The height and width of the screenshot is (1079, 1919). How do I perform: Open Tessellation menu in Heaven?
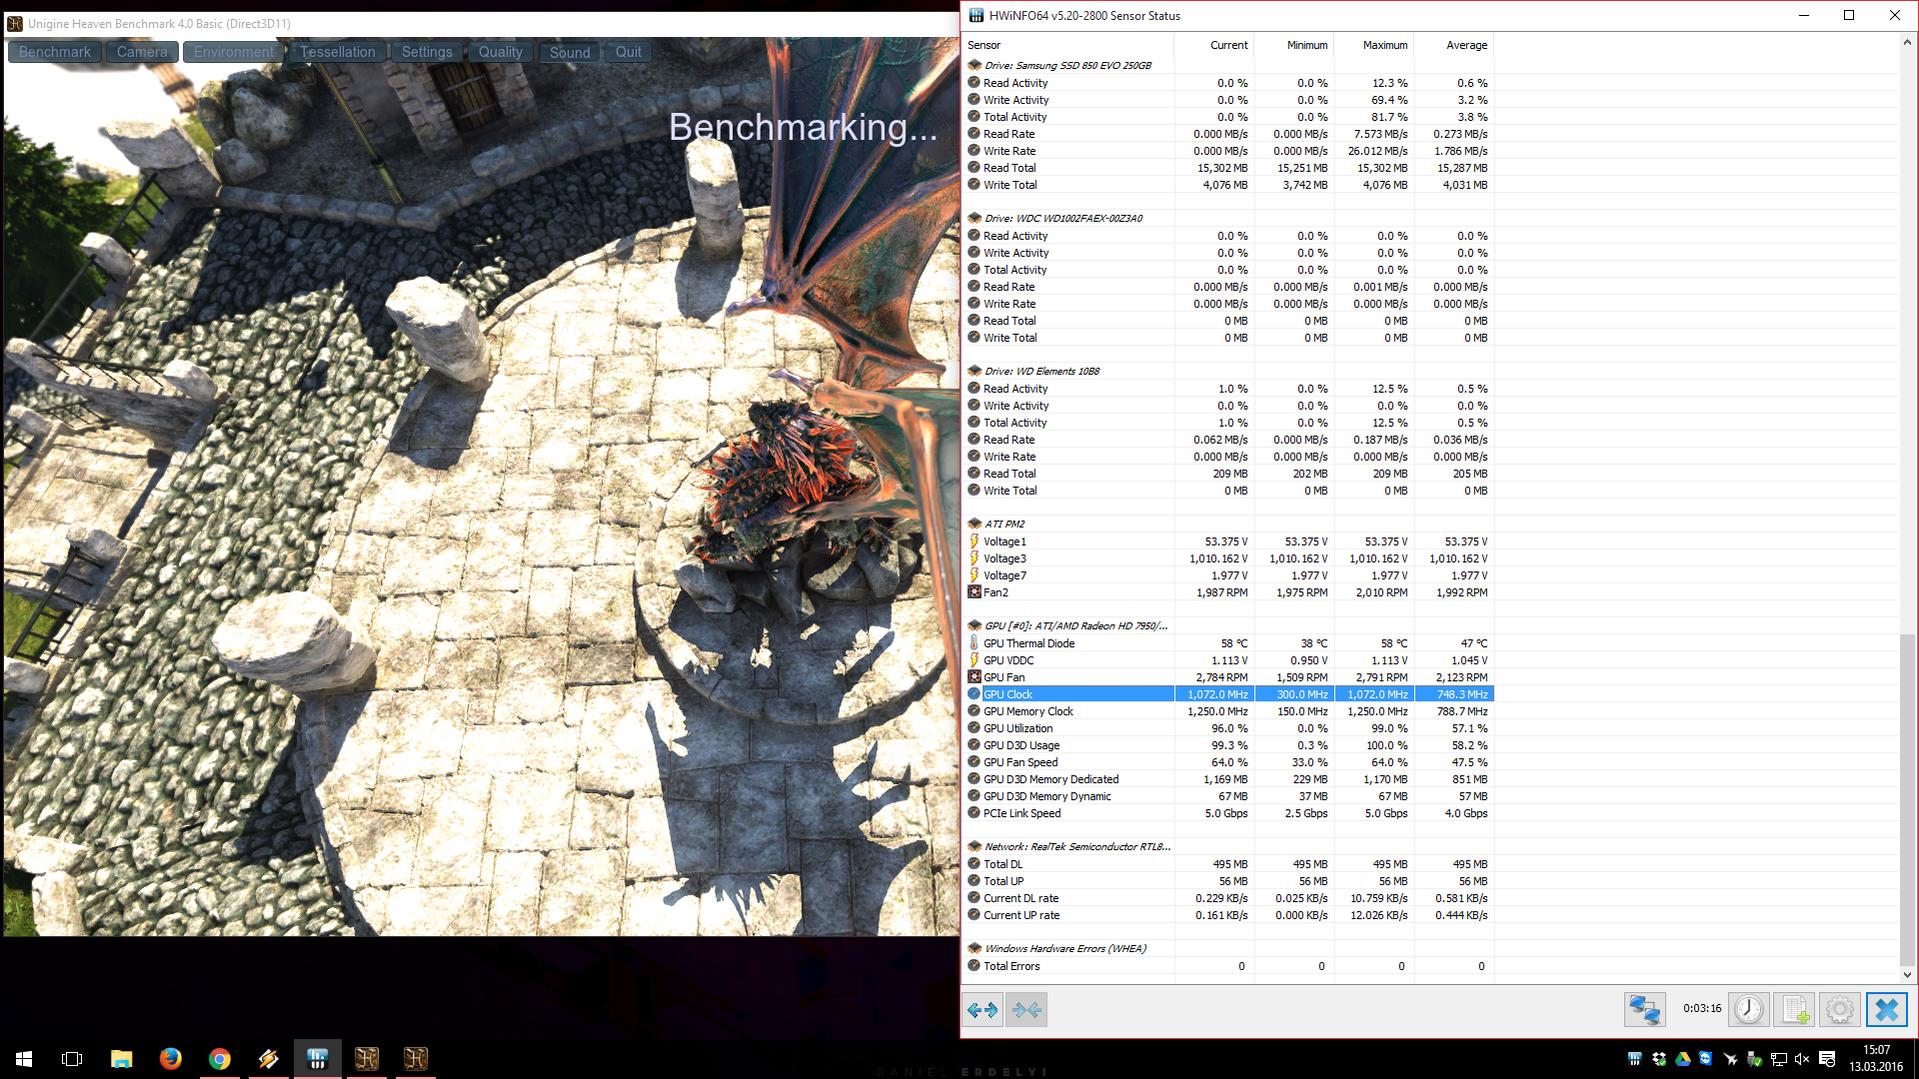coord(338,52)
